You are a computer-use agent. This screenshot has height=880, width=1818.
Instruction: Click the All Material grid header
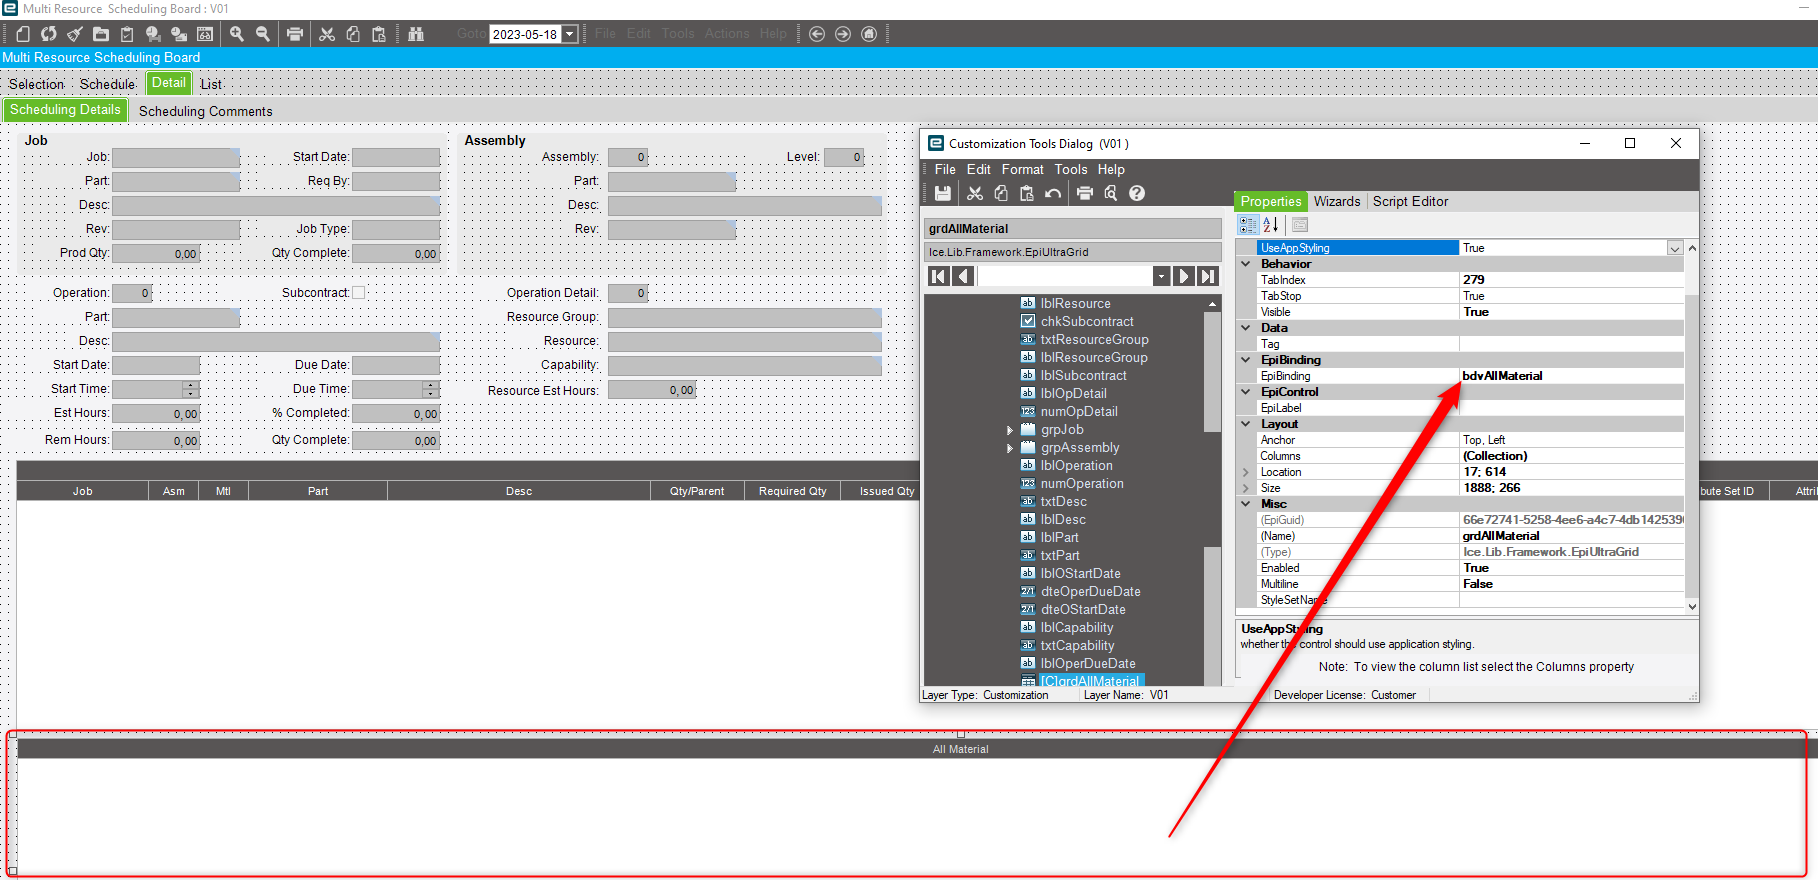960,749
